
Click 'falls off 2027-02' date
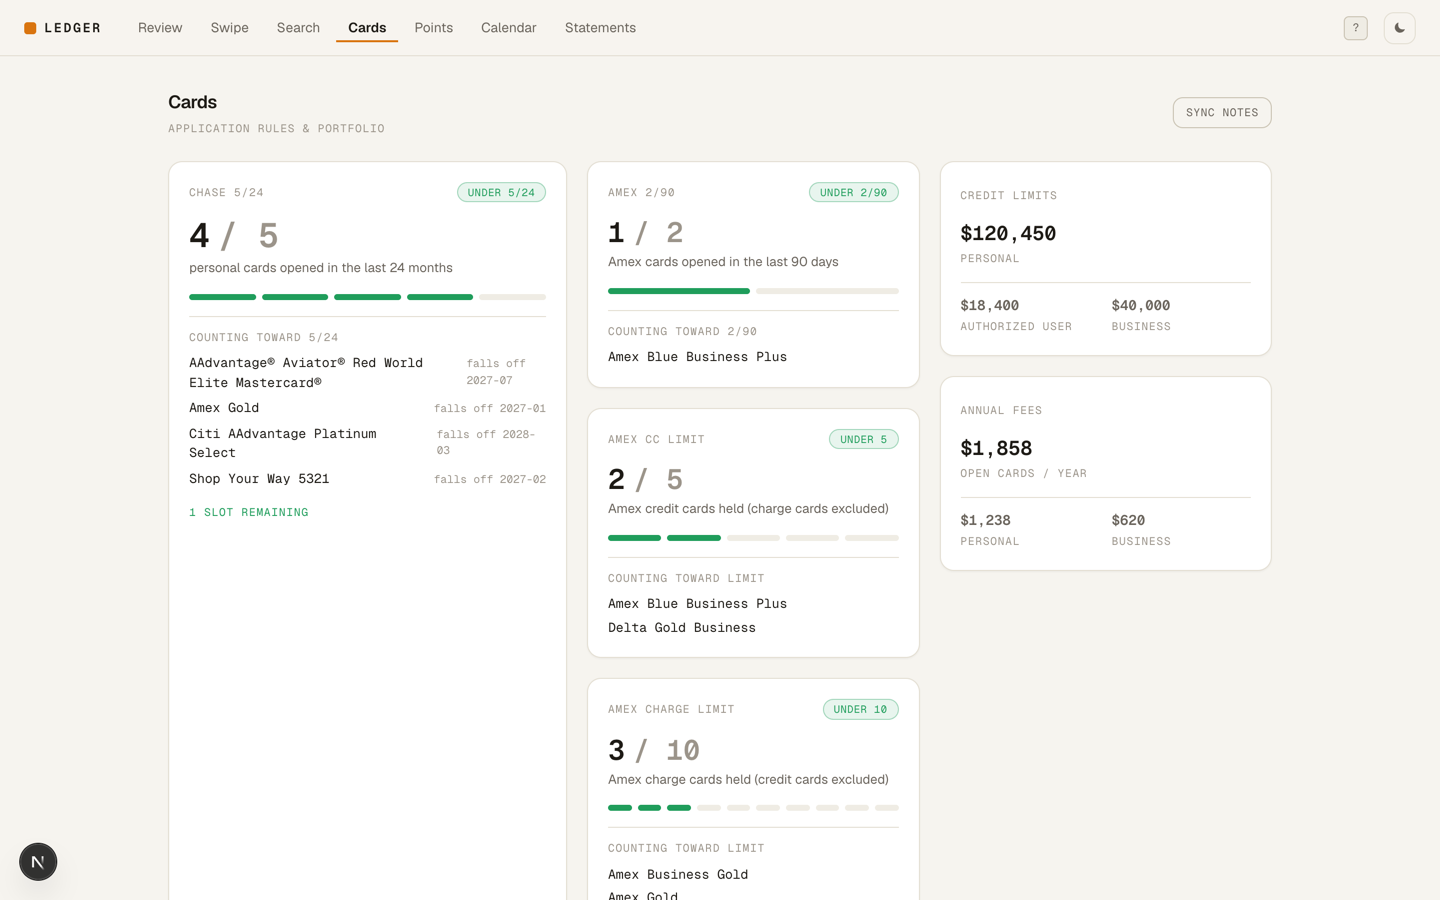coord(489,479)
